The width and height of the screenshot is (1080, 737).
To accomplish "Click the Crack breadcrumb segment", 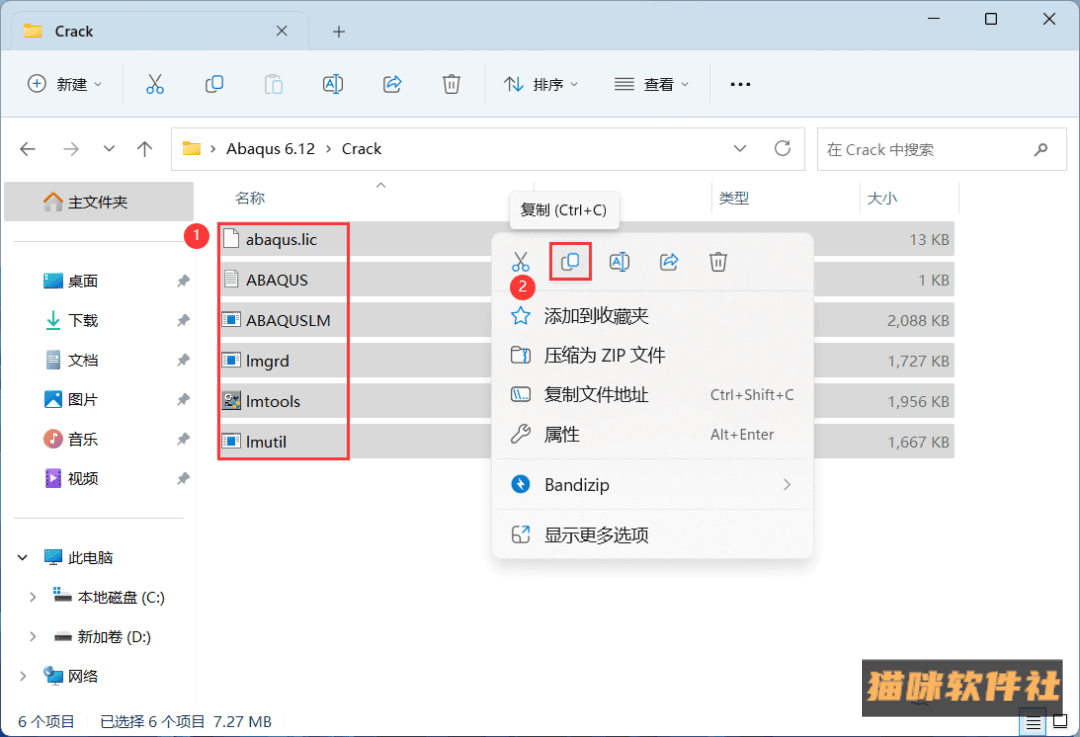I will point(362,149).
